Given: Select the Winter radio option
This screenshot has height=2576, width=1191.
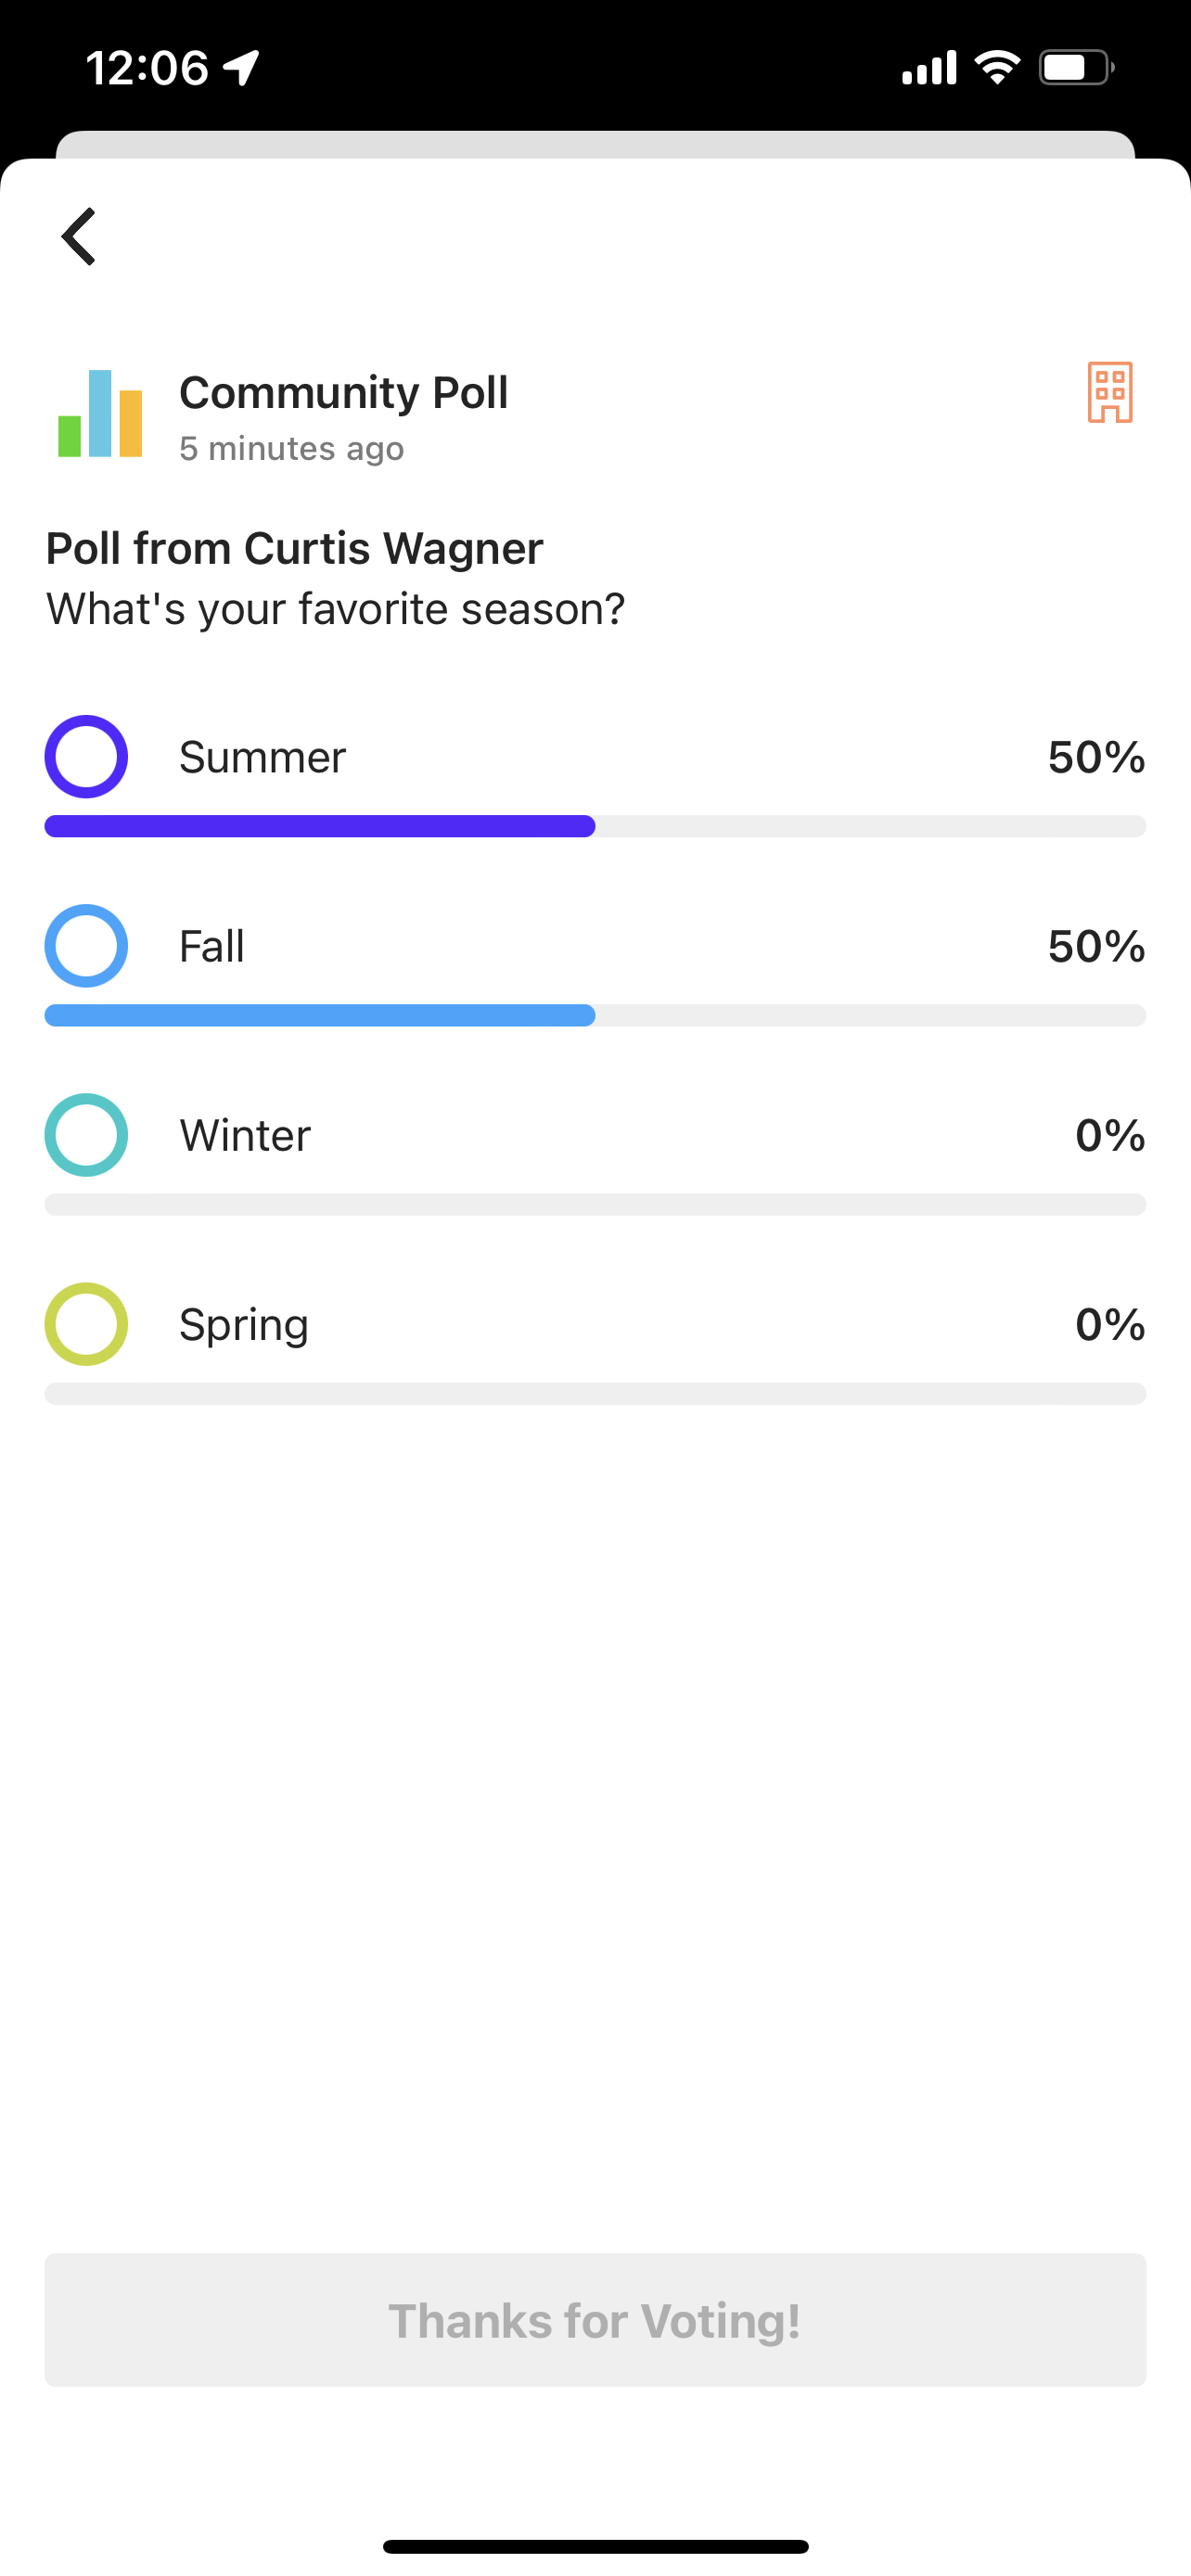Looking at the screenshot, I should point(86,1135).
